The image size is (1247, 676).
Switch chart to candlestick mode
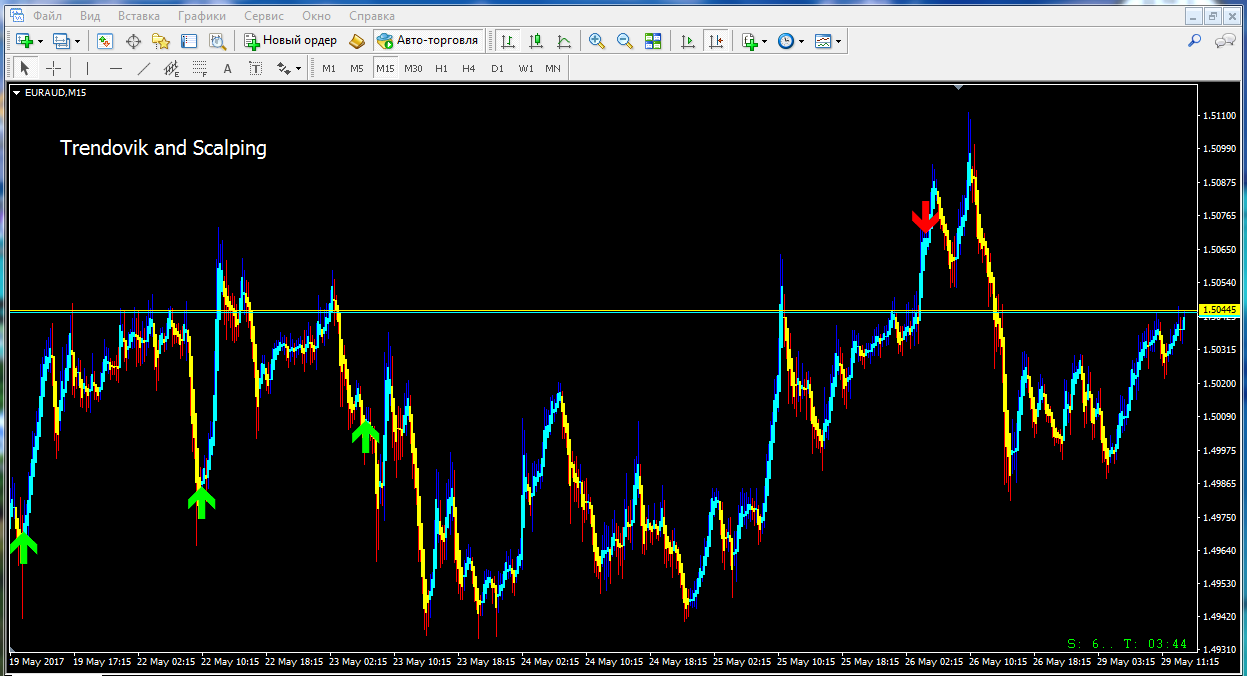point(536,41)
